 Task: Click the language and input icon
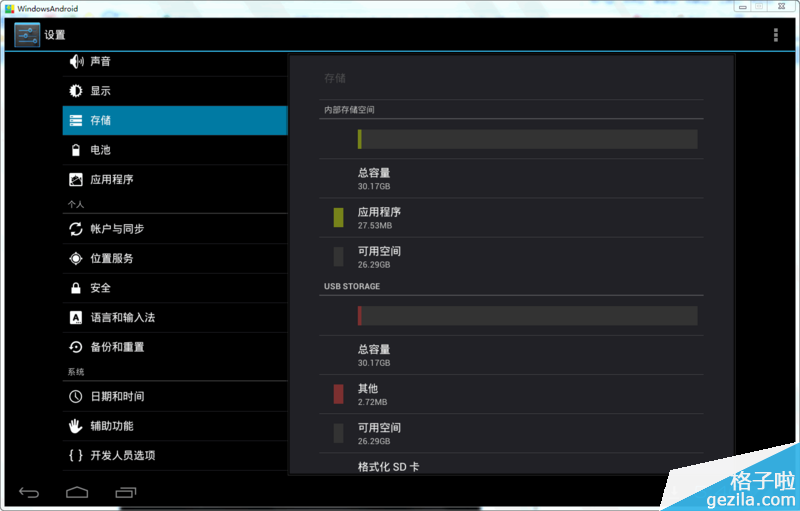click(x=76, y=318)
